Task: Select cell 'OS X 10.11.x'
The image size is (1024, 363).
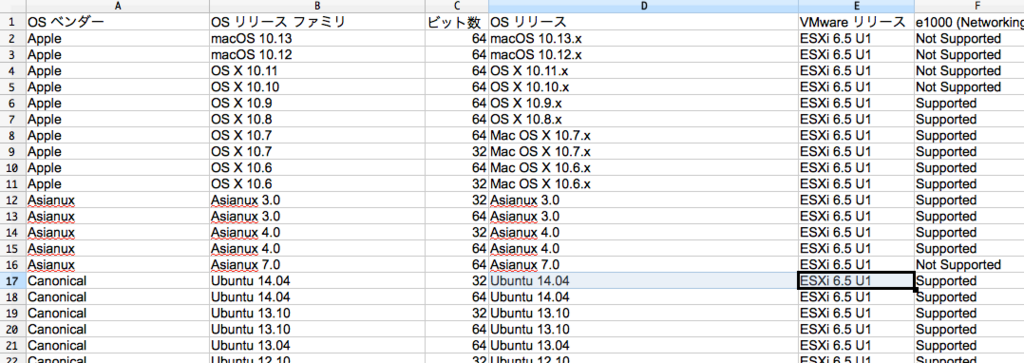Action: coord(643,71)
